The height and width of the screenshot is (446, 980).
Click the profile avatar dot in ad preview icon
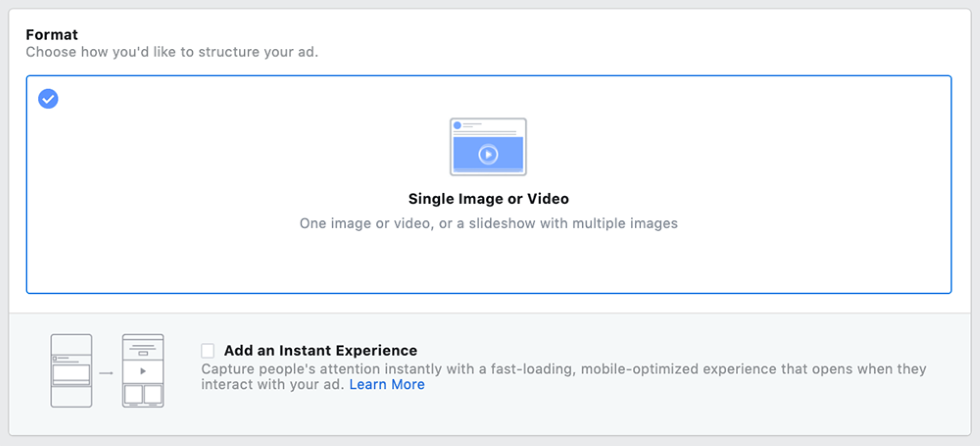pyautogui.click(x=457, y=126)
